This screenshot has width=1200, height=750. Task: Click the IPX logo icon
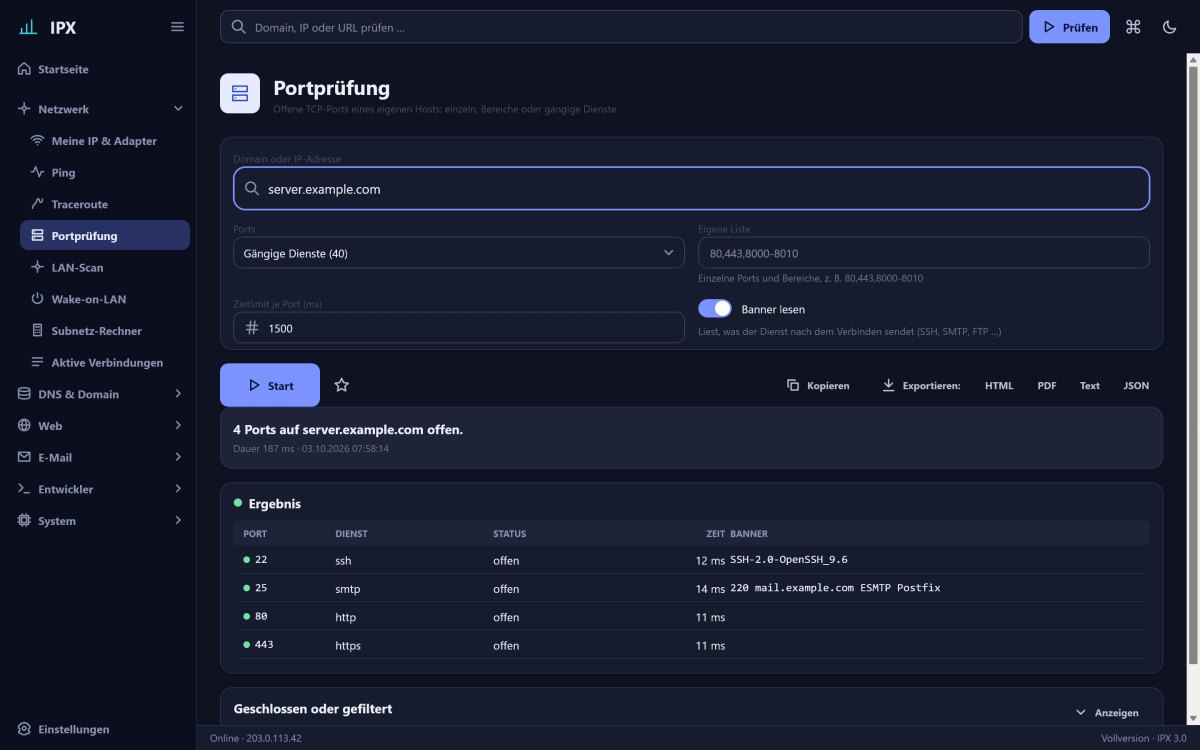coord(28,27)
